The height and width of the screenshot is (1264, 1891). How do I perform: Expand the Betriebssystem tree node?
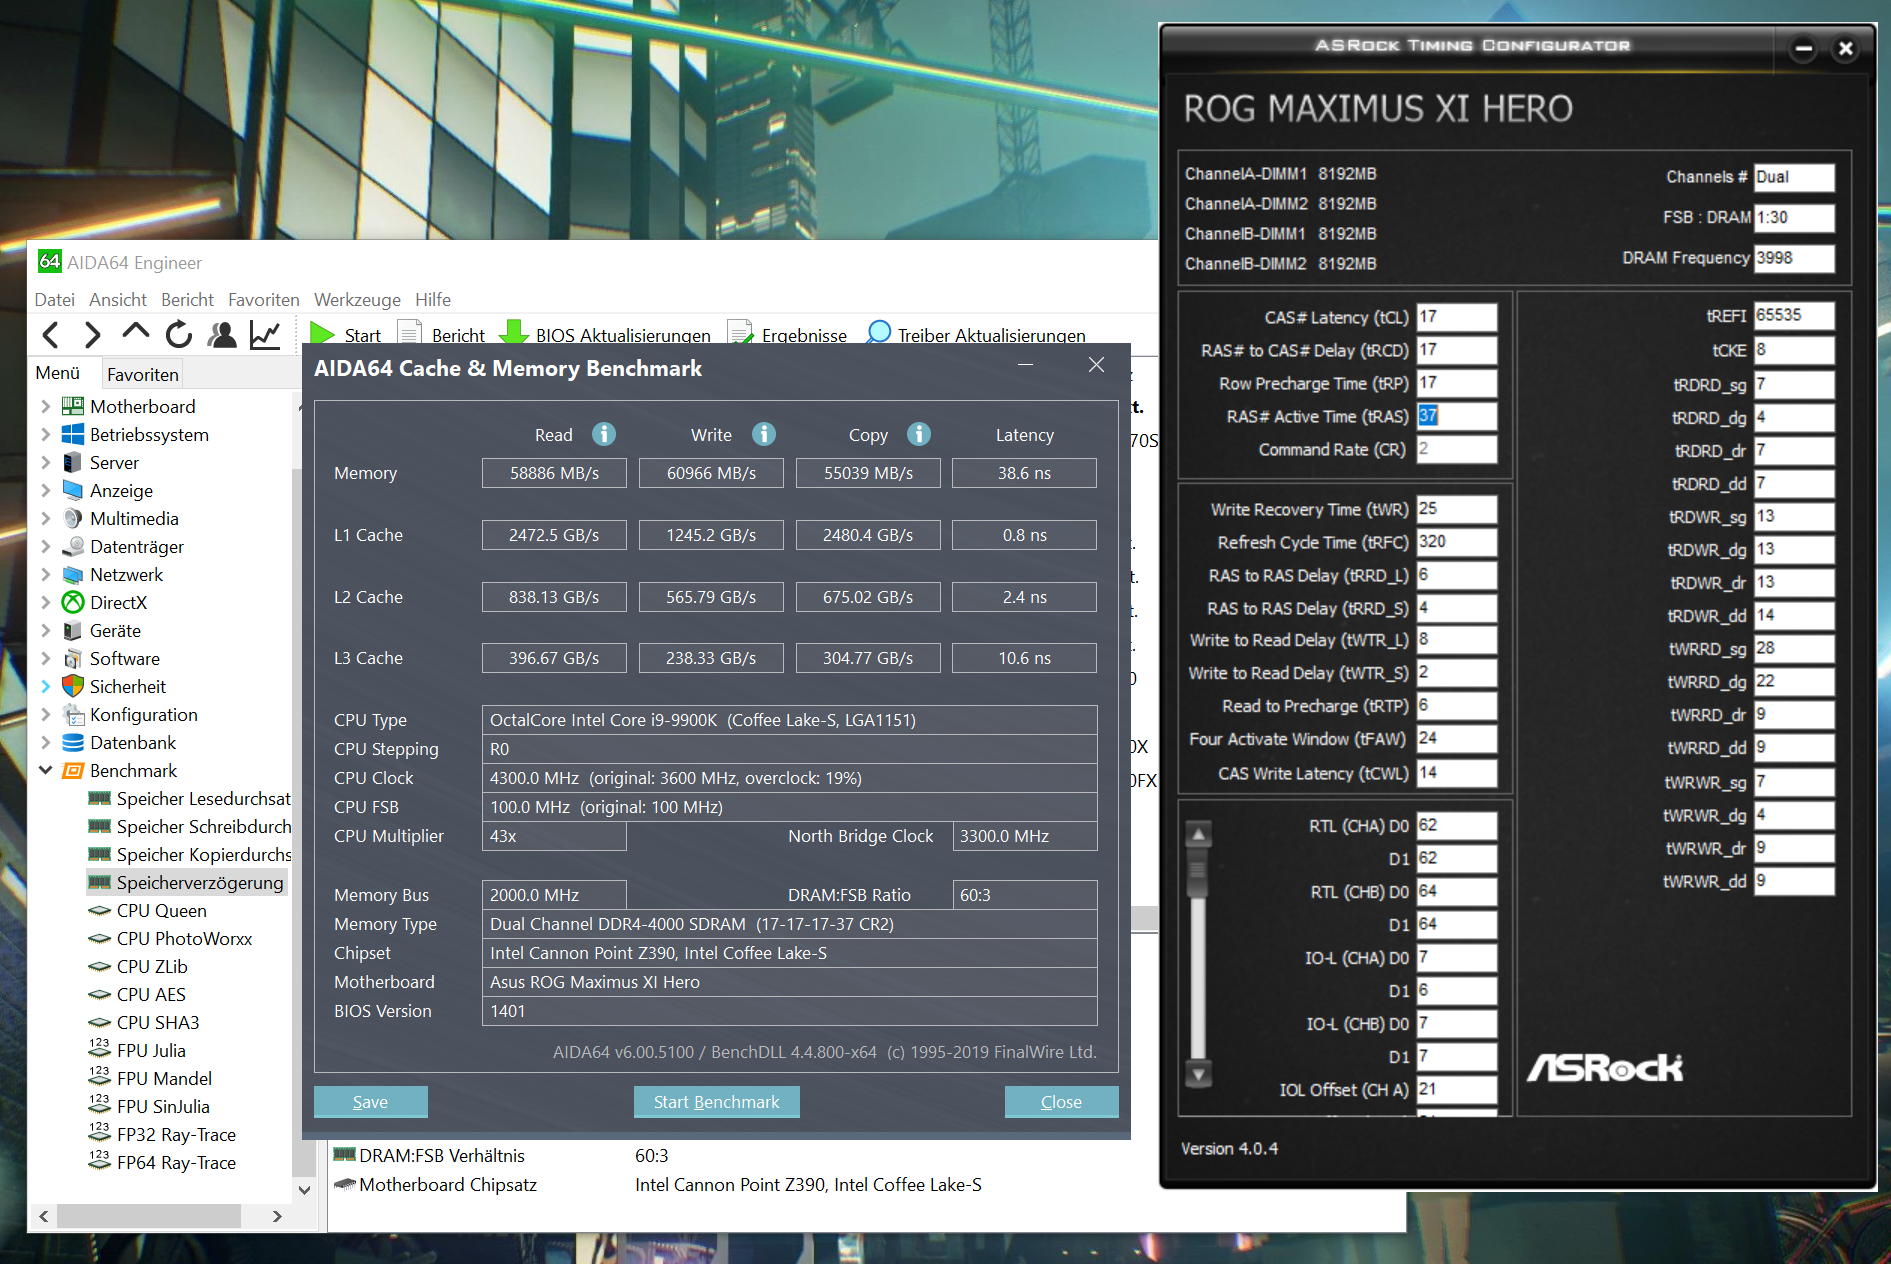[x=45, y=435]
